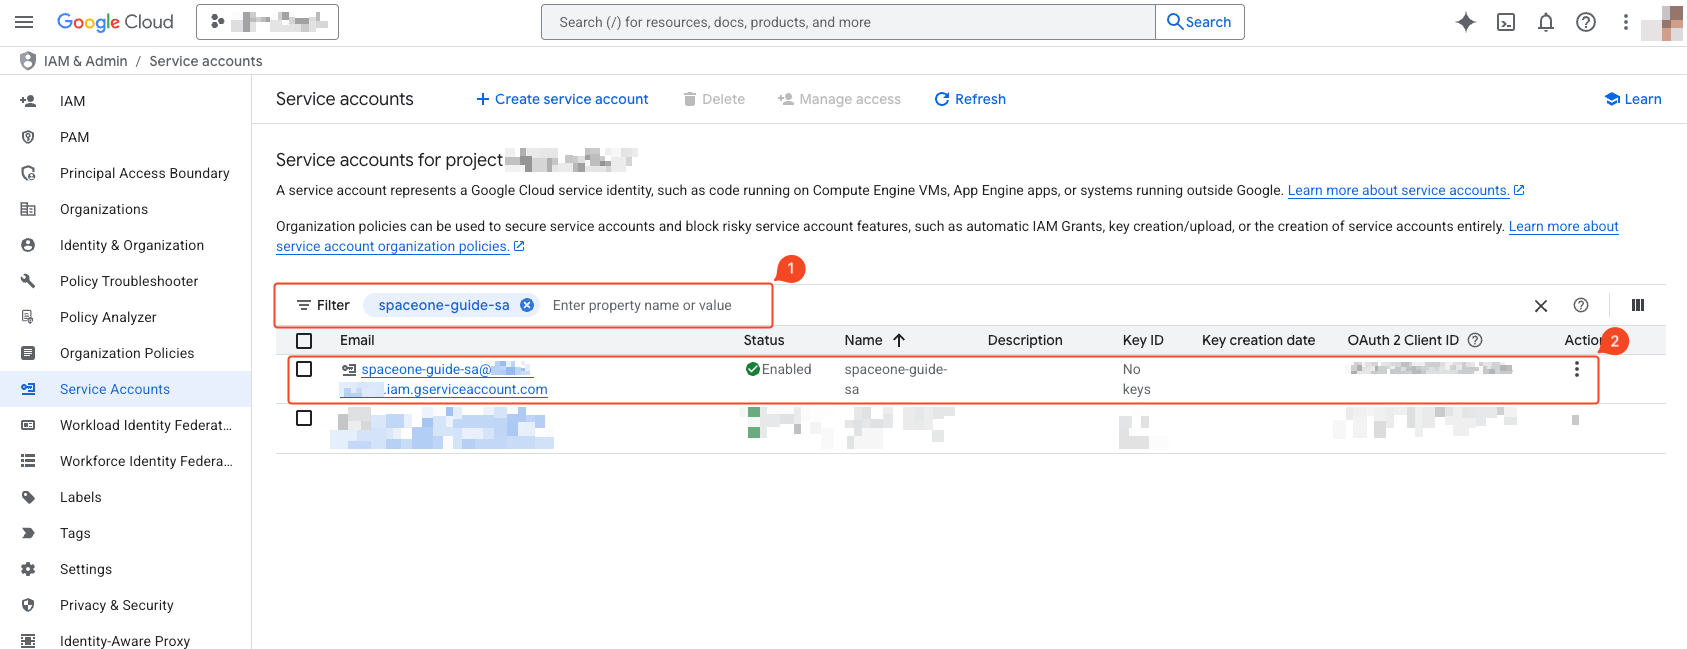This screenshot has height=649, width=1687.
Task: Sort by the Email column header
Action: point(357,340)
